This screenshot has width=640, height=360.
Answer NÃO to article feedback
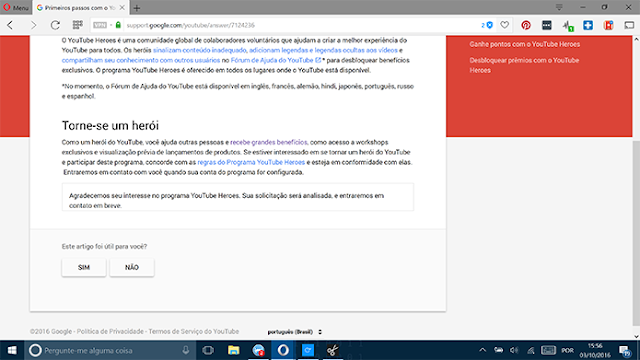click(x=132, y=267)
